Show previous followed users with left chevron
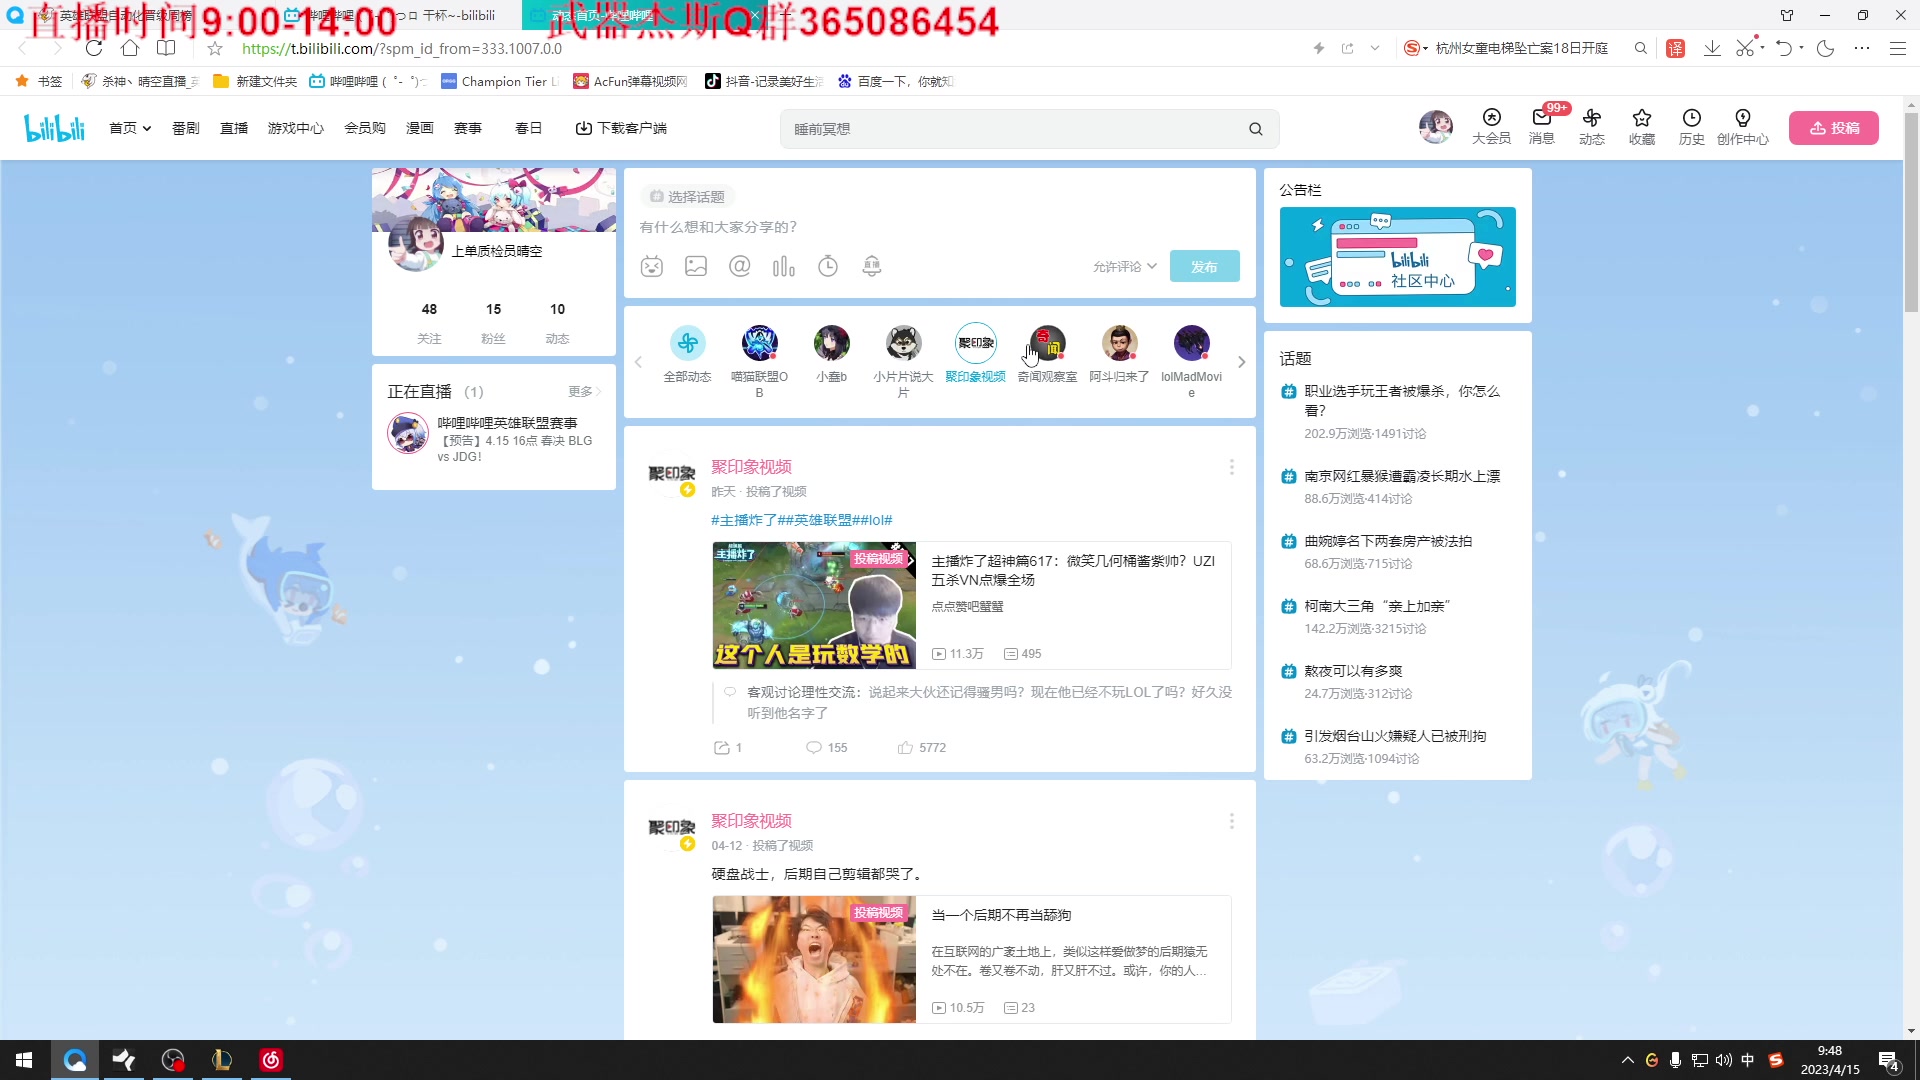This screenshot has height=1080, width=1920. coord(638,362)
